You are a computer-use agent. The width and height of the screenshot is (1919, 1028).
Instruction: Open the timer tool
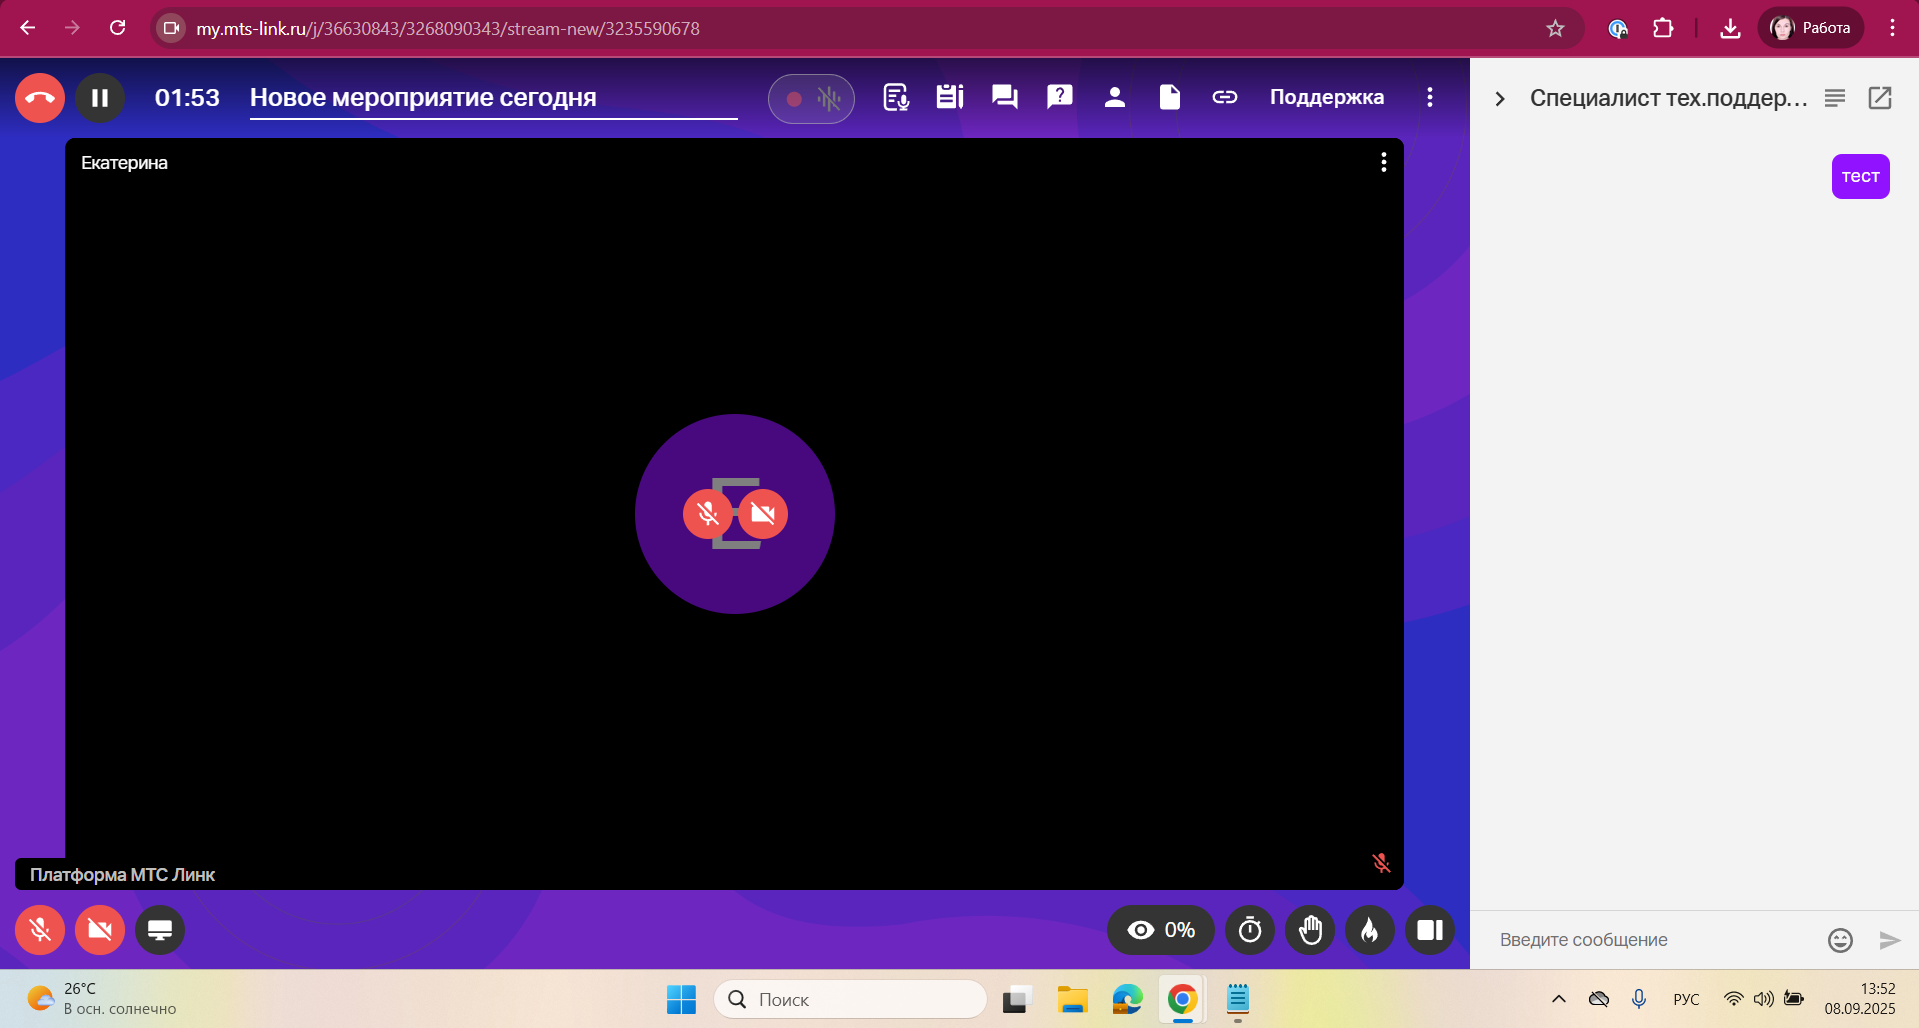pos(1250,930)
